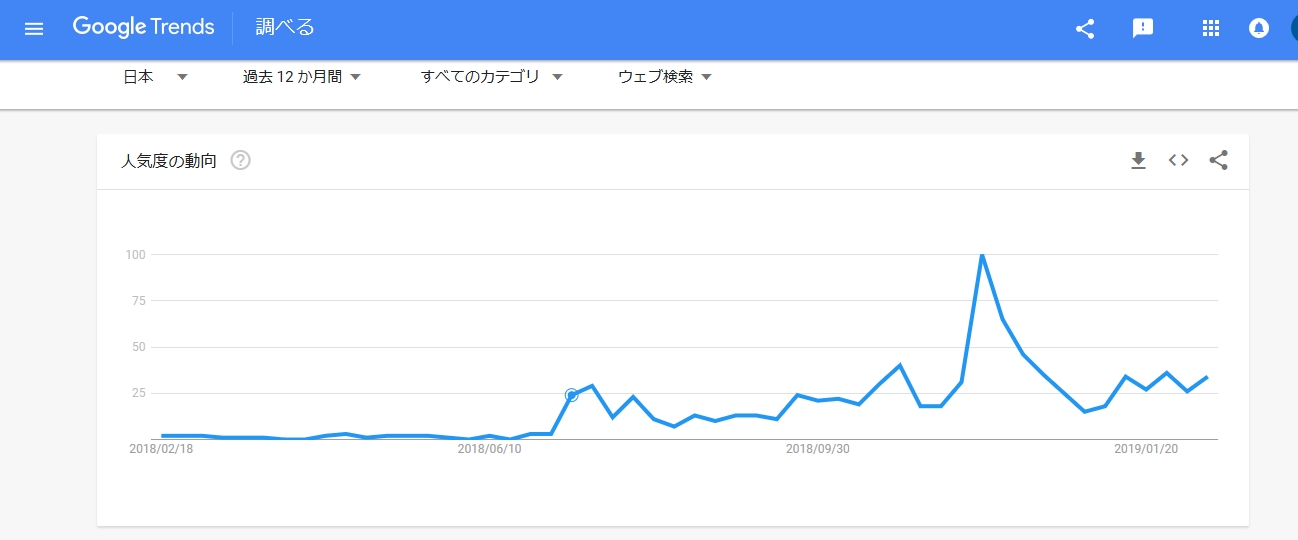This screenshot has height=540, width=1298.
Task: Get the embed code for the chart
Action: (x=1178, y=160)
